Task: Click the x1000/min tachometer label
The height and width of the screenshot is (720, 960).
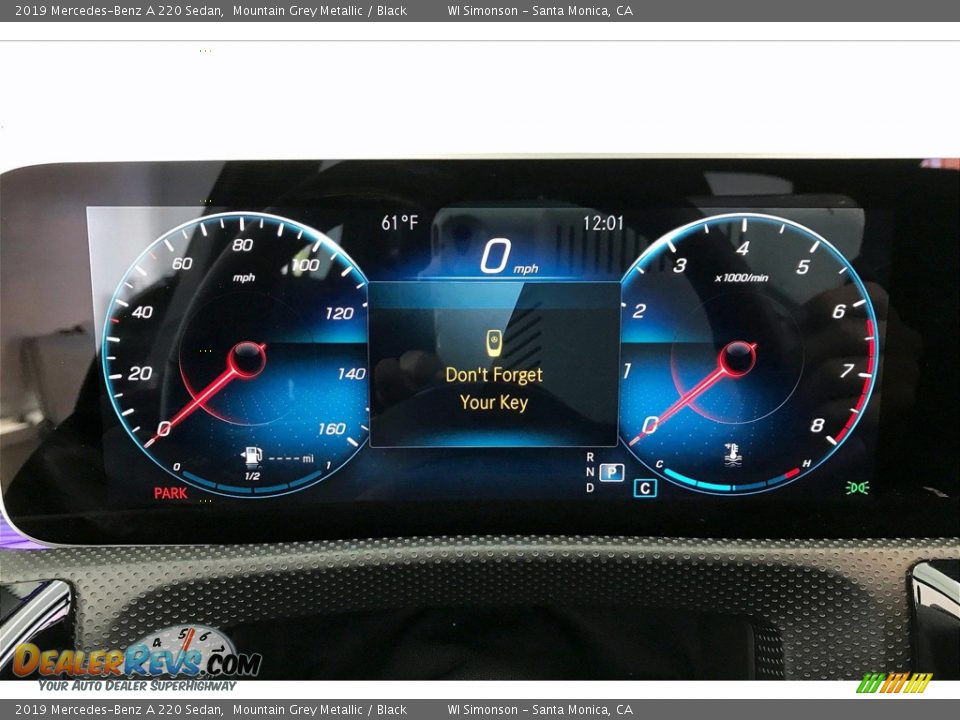Action: coord(741,278)
